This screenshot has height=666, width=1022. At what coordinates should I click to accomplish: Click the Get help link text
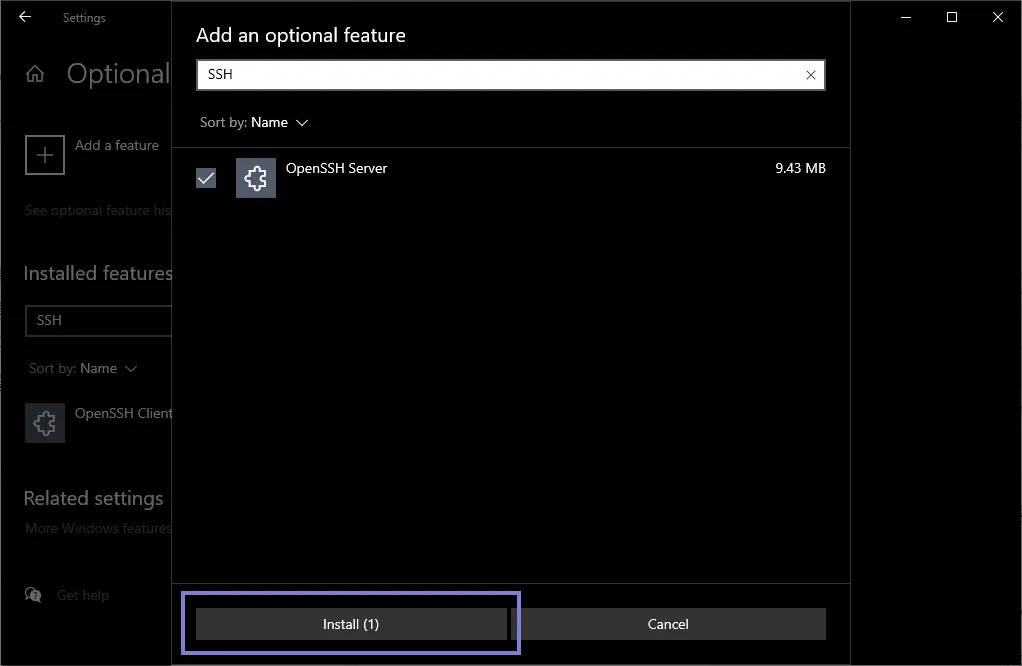click(x=82, y=595)
